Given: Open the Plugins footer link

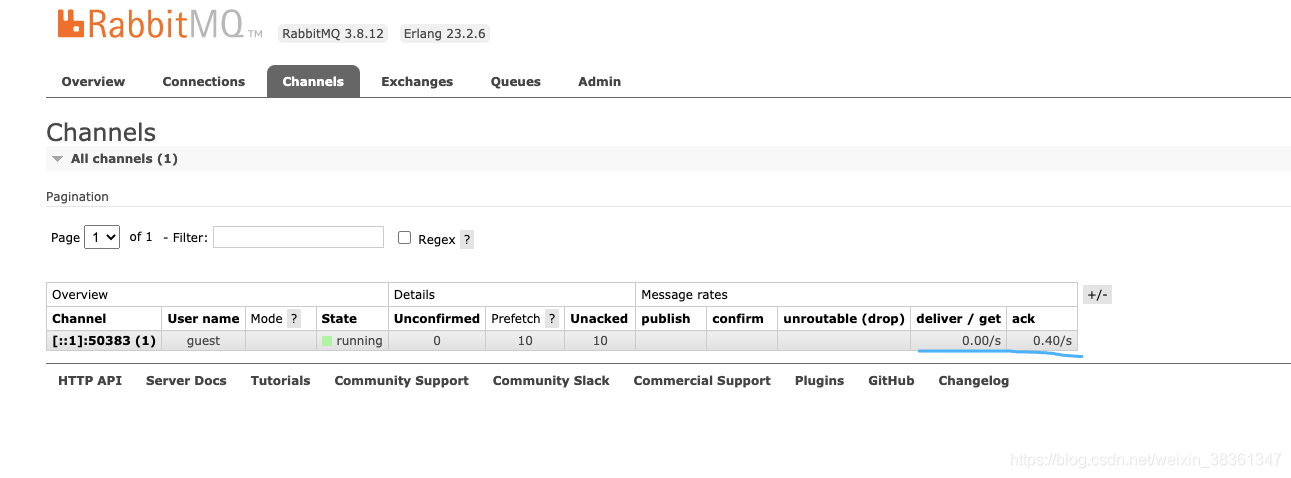Looking at the screenshot, I should coord(819,381).
